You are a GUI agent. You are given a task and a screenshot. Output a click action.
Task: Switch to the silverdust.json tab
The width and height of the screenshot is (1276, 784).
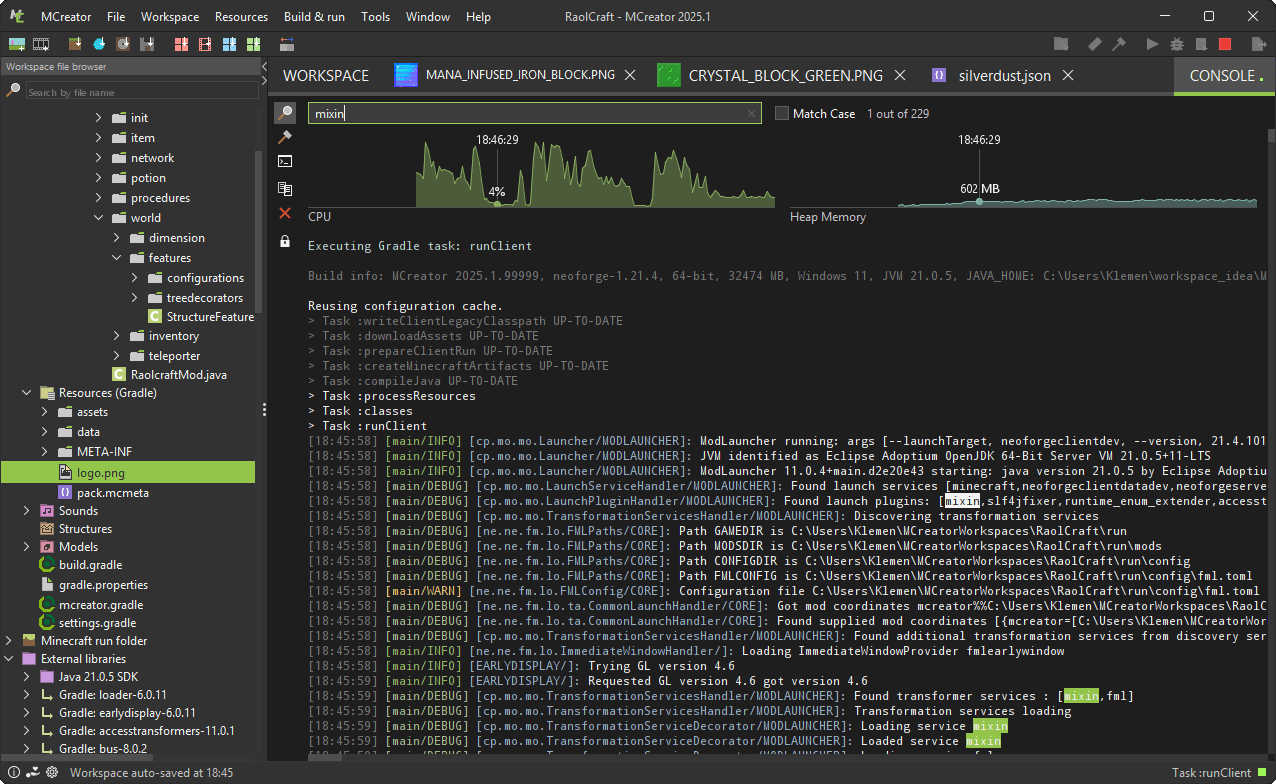click(x=1003, y=76)
